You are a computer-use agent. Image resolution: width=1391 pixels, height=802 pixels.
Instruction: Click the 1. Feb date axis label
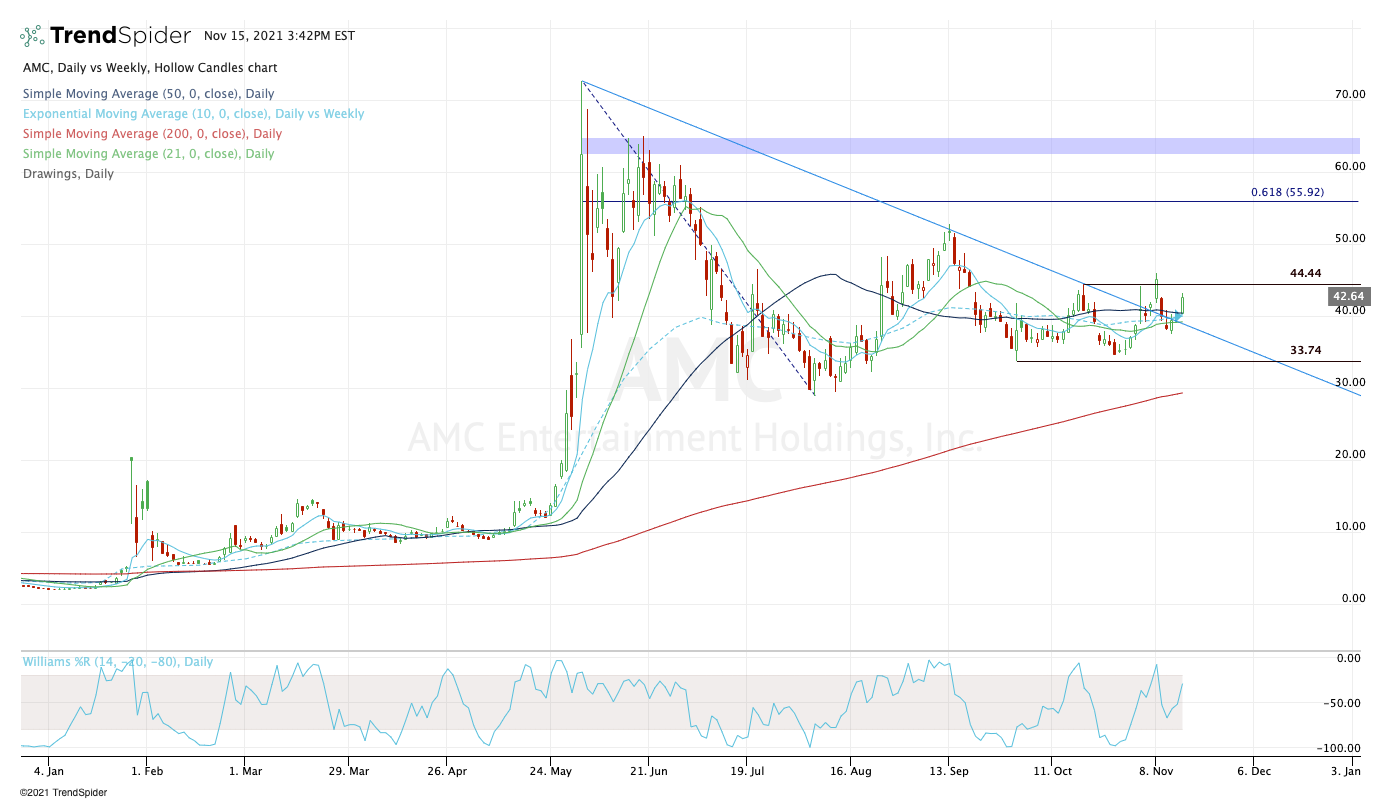[x=146, y=772]
